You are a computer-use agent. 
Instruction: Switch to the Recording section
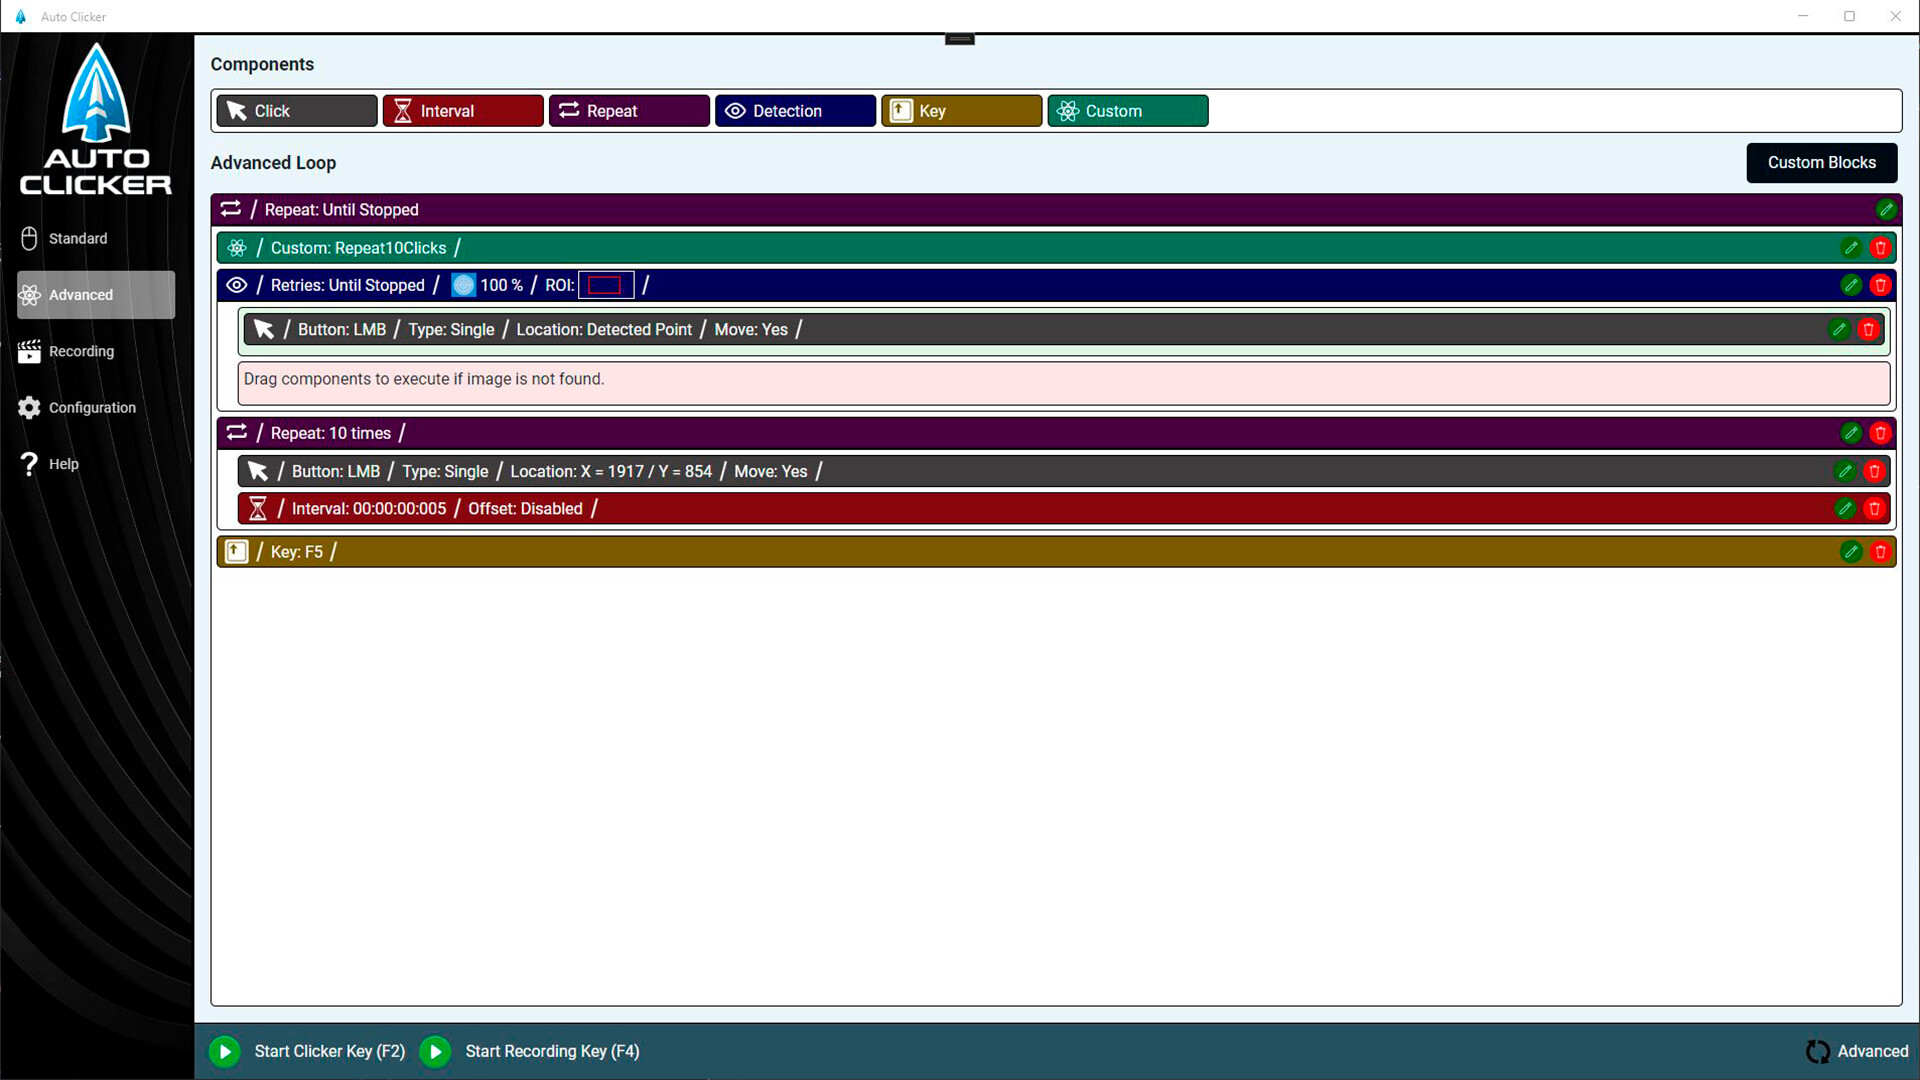[x=81, y=352]
